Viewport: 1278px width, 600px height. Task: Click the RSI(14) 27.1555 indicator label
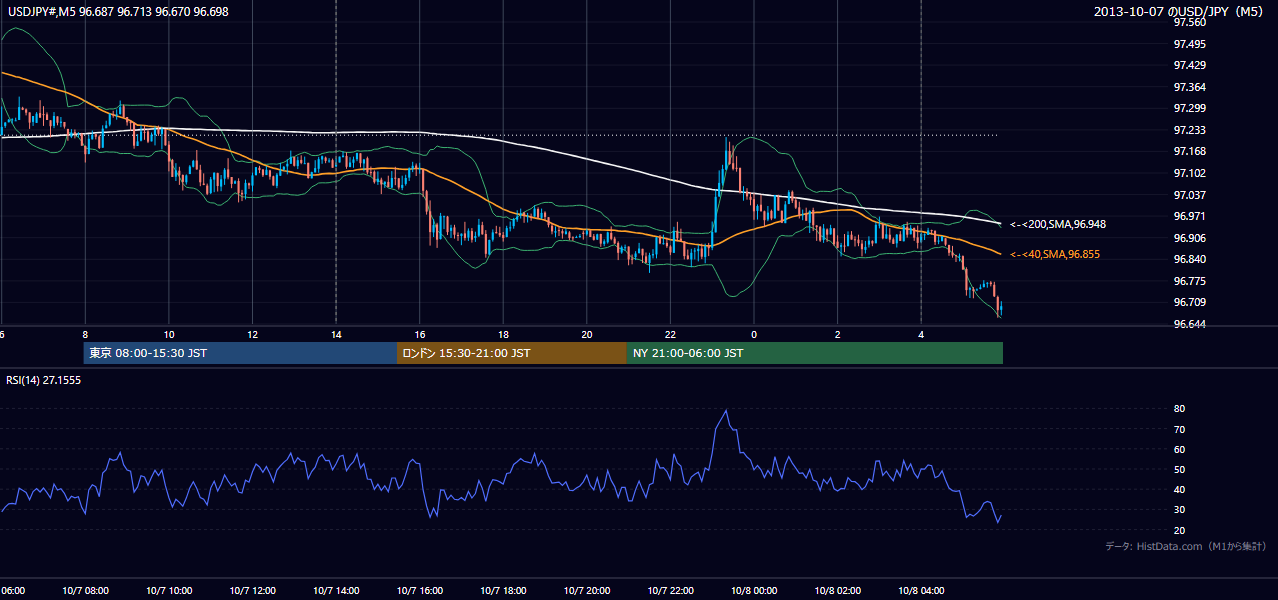(x=44, y=380)
